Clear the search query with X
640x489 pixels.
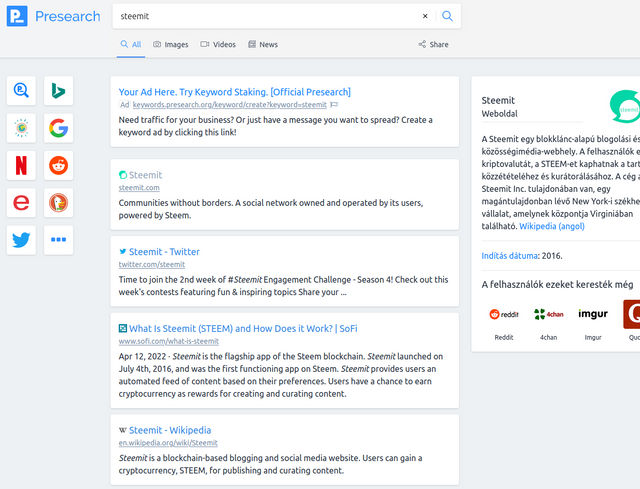coord(425,16)
